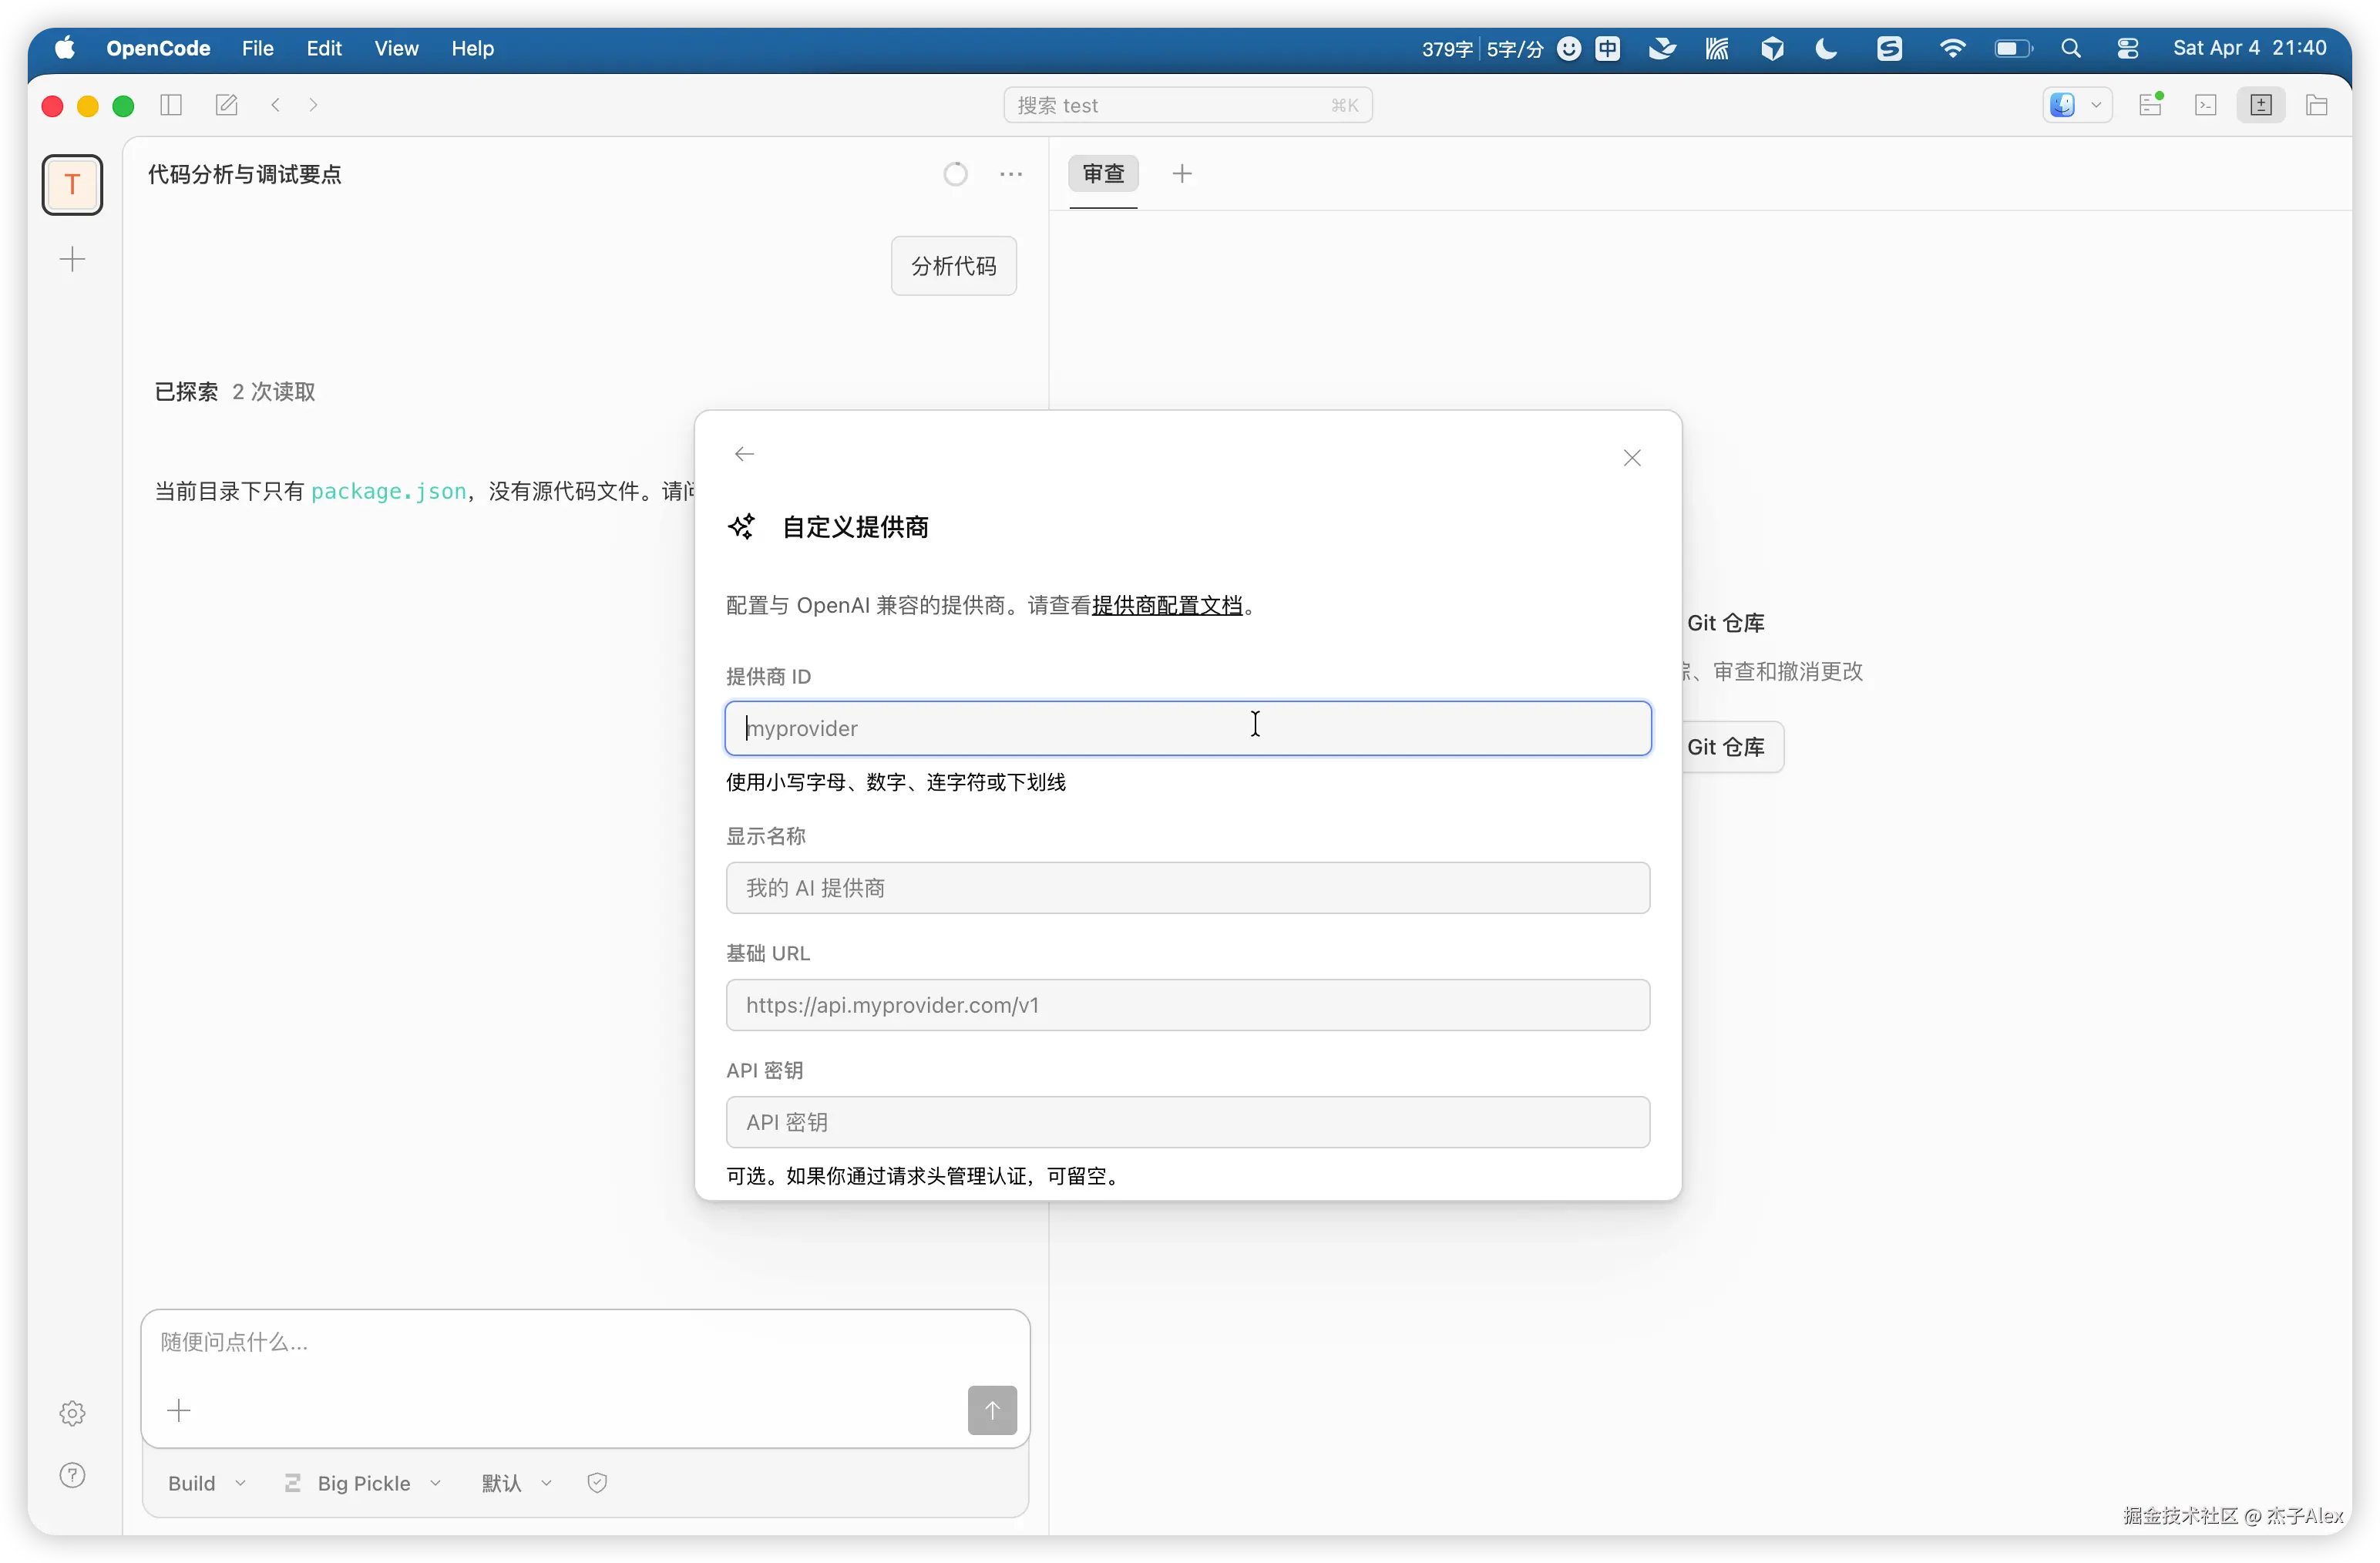Screen dimensions: 2380x1563
Task: Expand the 默认 variant dropdown
Action: (516, 1483)
